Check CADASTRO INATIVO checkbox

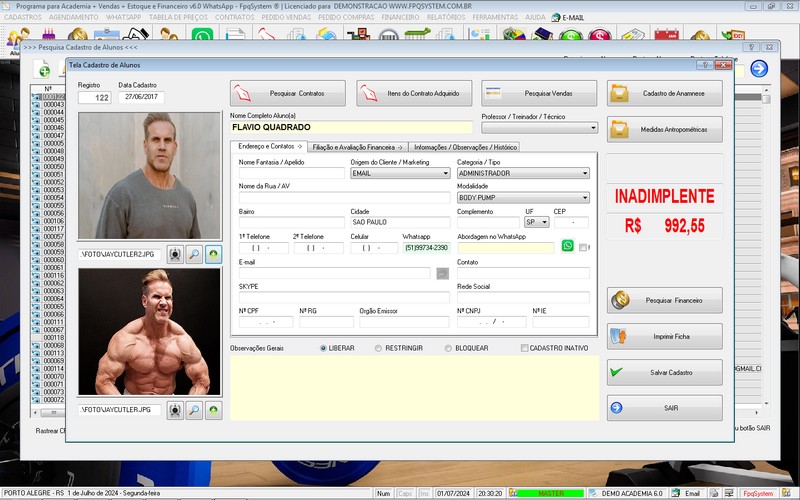524,348
